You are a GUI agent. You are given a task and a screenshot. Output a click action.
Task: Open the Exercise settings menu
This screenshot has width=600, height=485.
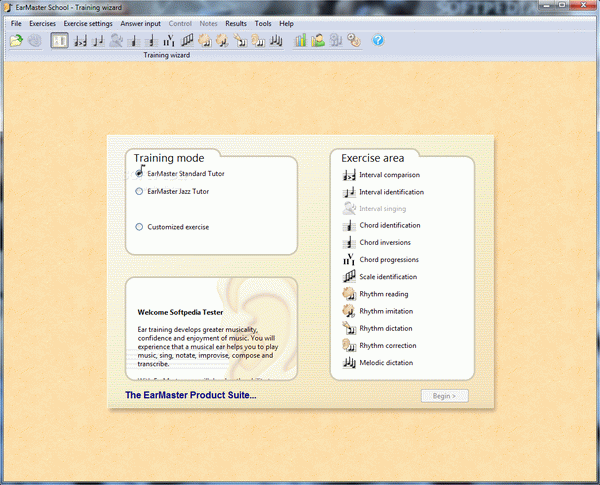[x=88, y=22]
